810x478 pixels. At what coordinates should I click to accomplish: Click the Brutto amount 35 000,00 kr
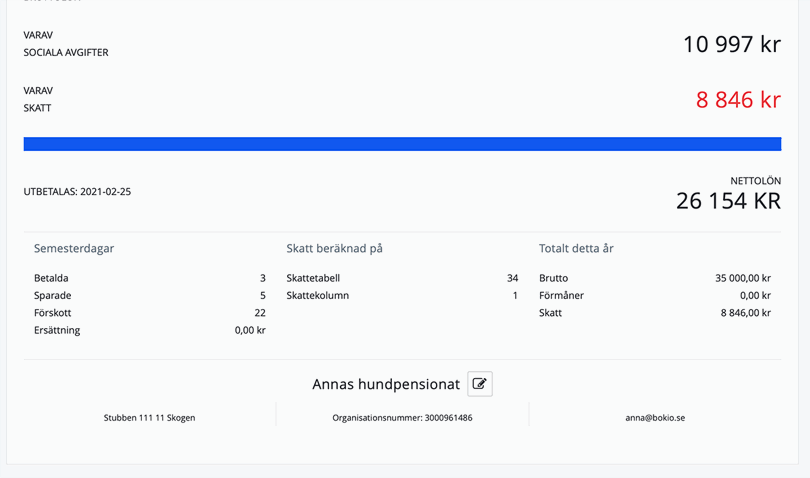(x=742, y=278)
